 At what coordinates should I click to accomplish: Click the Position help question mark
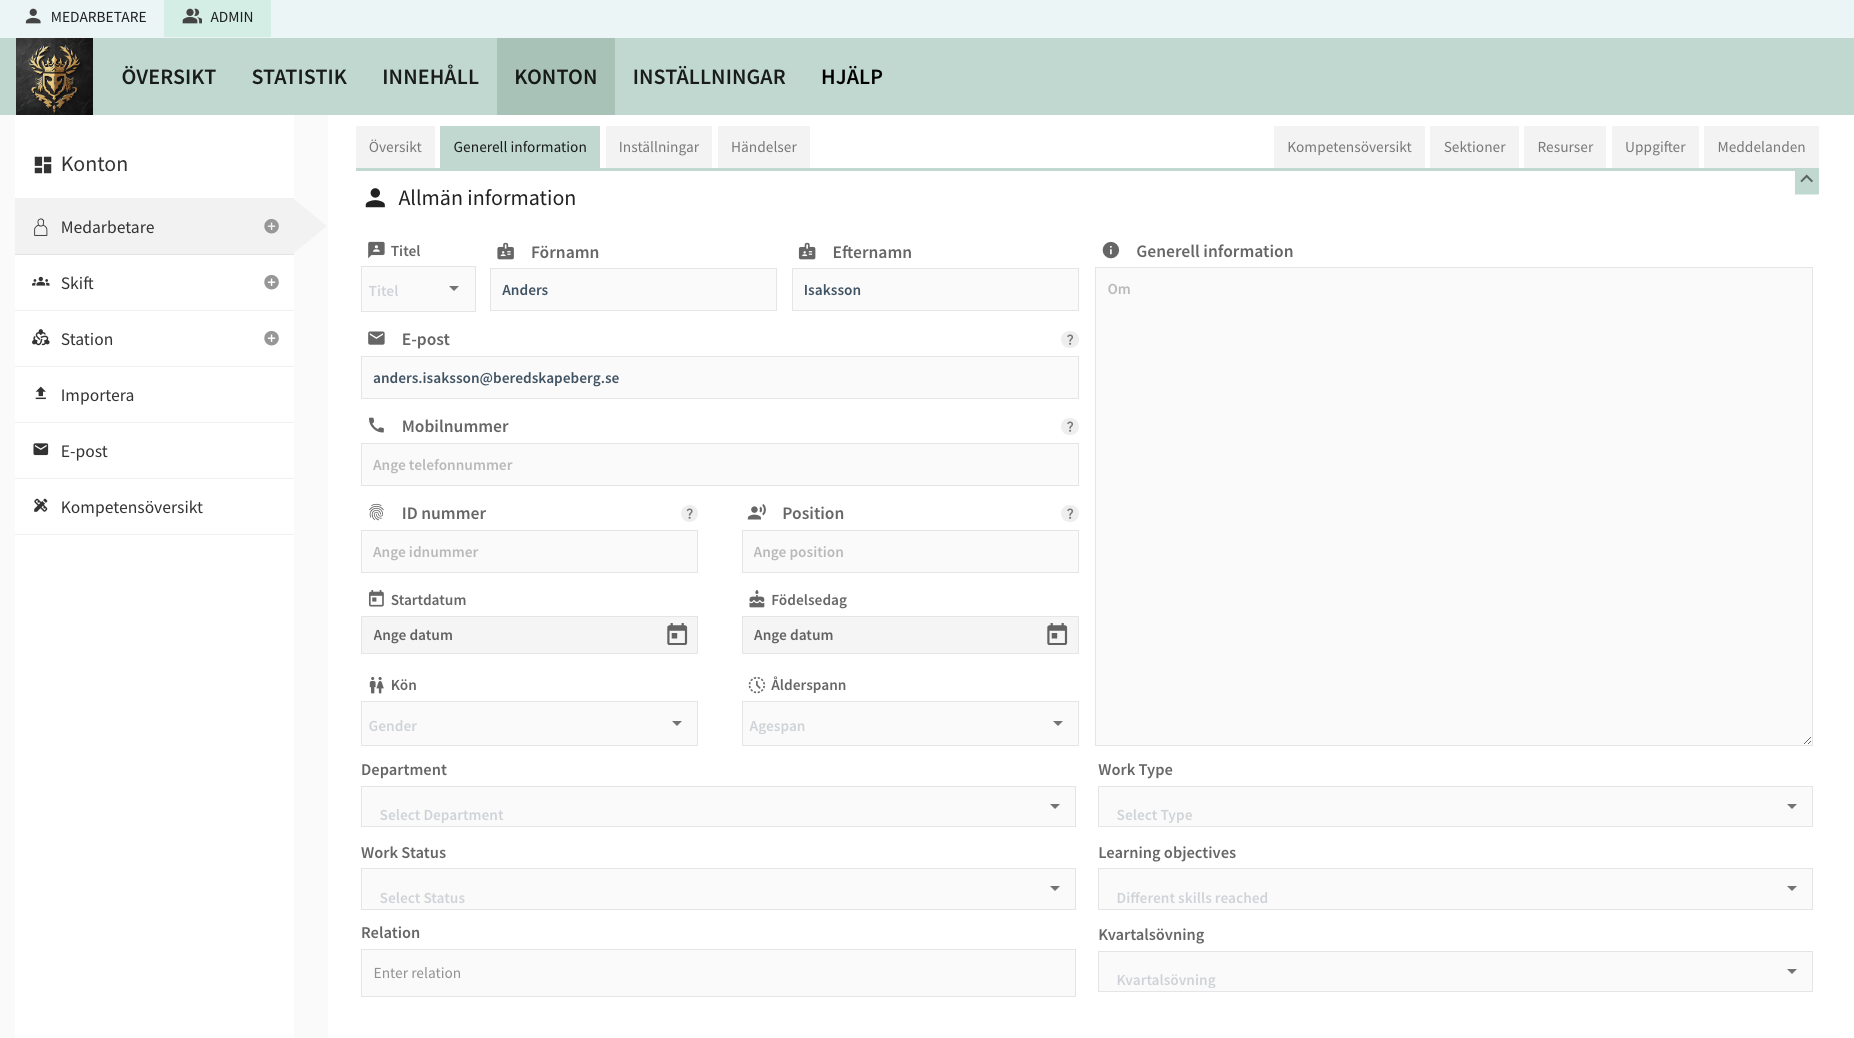(x=1070, y=514)
